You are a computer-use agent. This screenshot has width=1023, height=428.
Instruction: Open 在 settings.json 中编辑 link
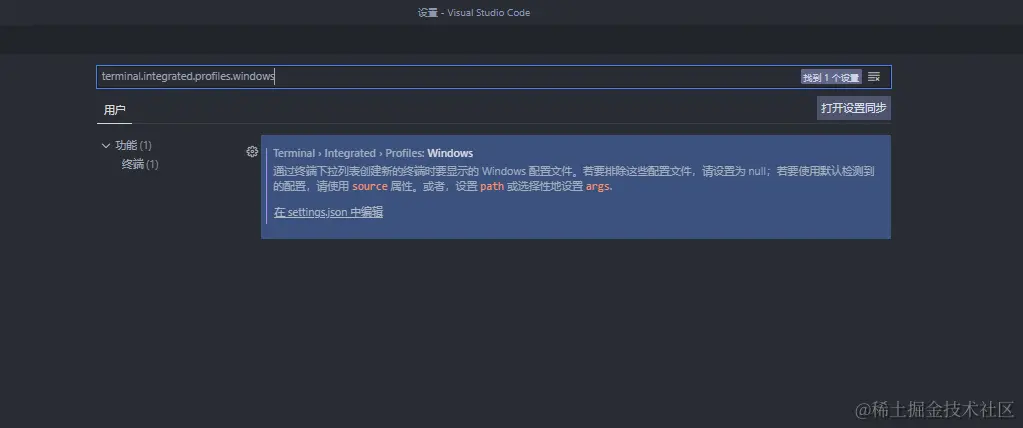click(x=328, y=212)
